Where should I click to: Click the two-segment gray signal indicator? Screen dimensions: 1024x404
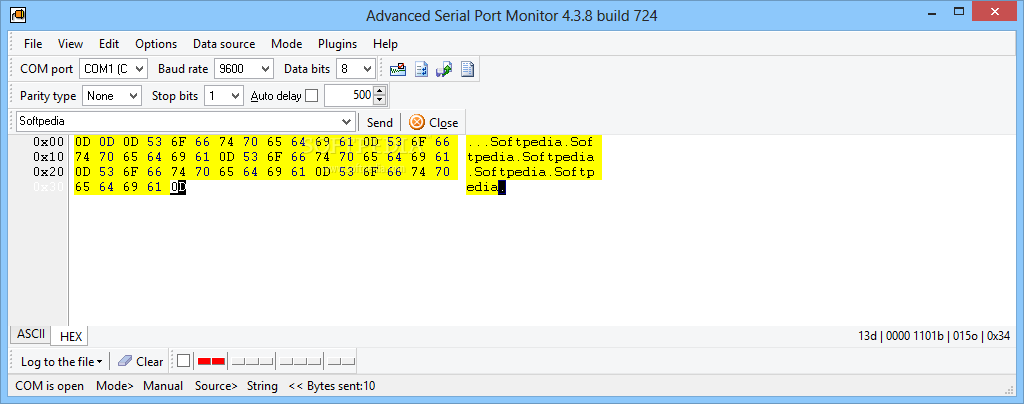point(342,361)
